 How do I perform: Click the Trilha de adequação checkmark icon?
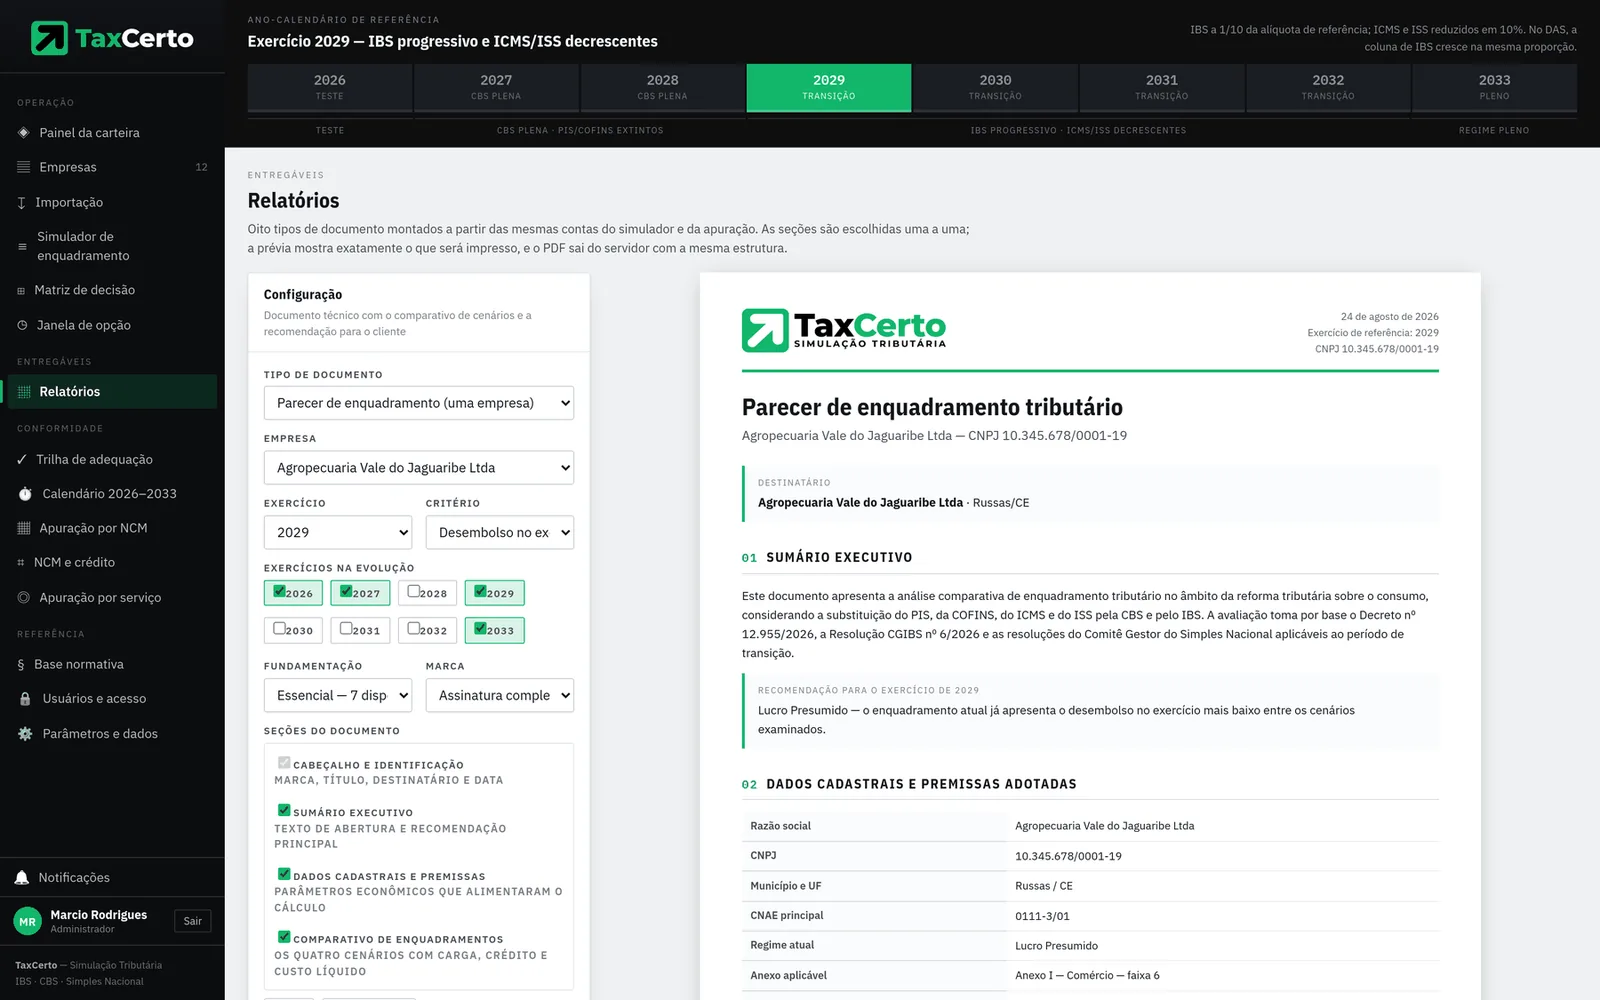(x=22, y=460)
